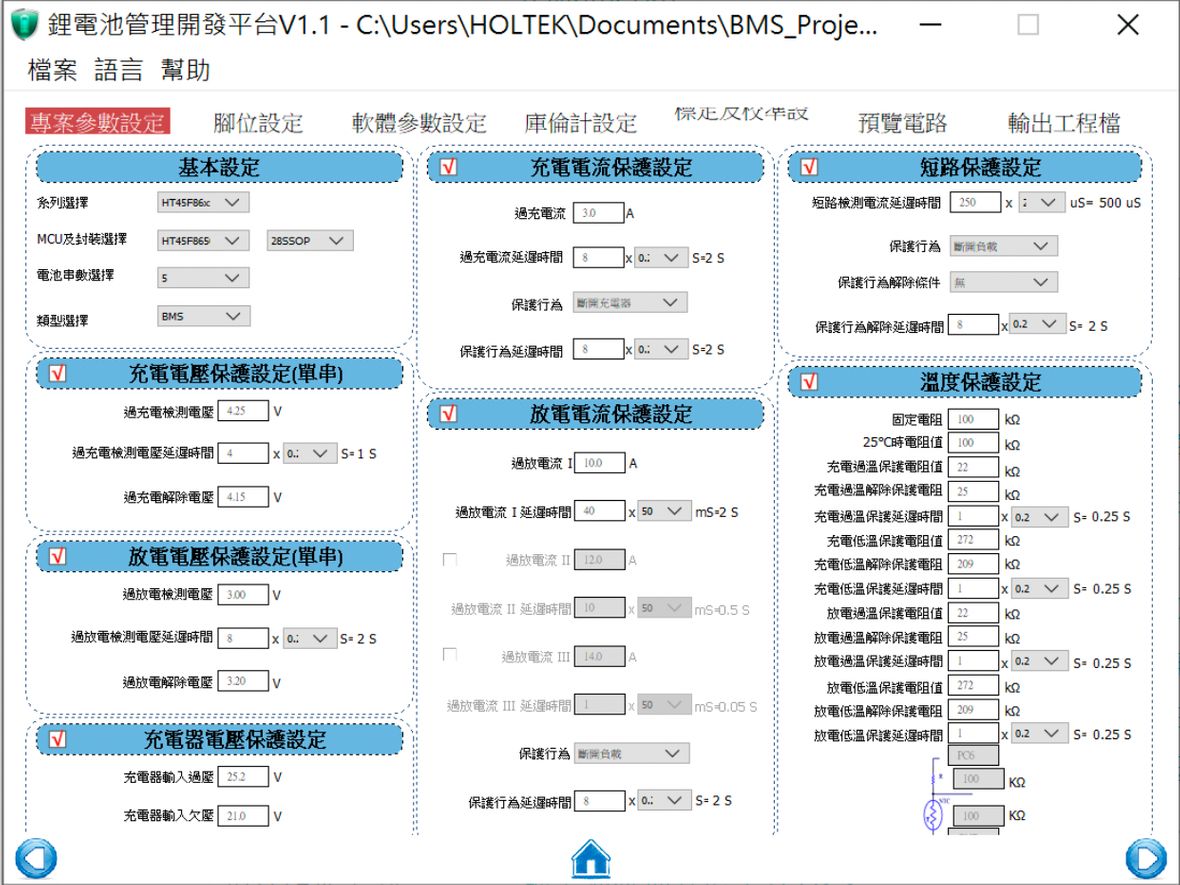Toggle 短路保護設定 checkbox
Image resolution: width=1180 pixels, height=885 pixels.
[809, 167]
